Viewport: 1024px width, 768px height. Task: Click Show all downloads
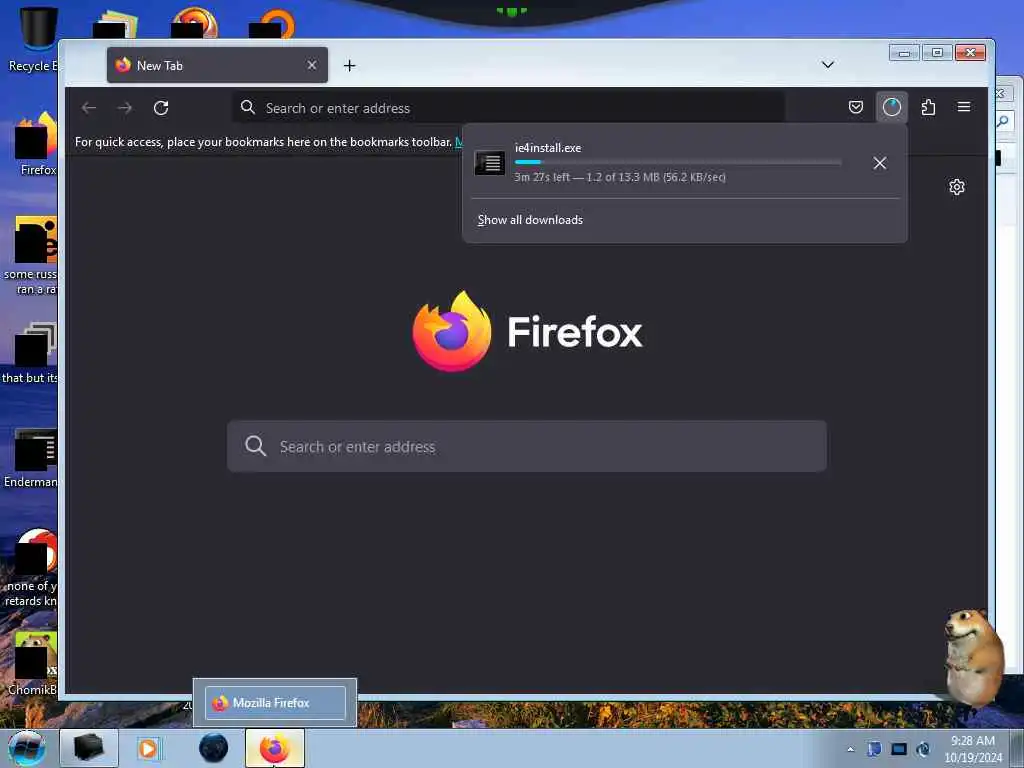(x=530, y=220)
